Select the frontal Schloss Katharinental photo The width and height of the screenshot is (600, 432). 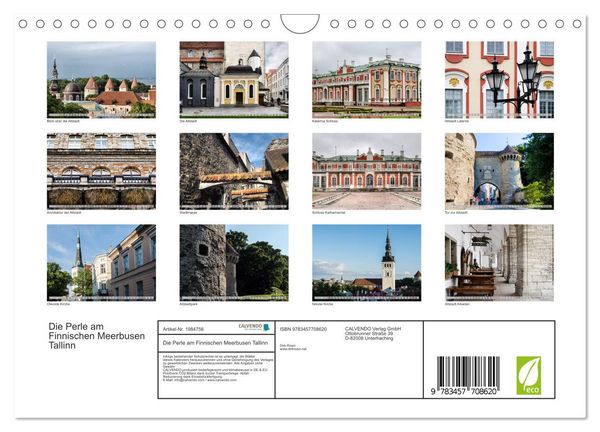(367, 171)
